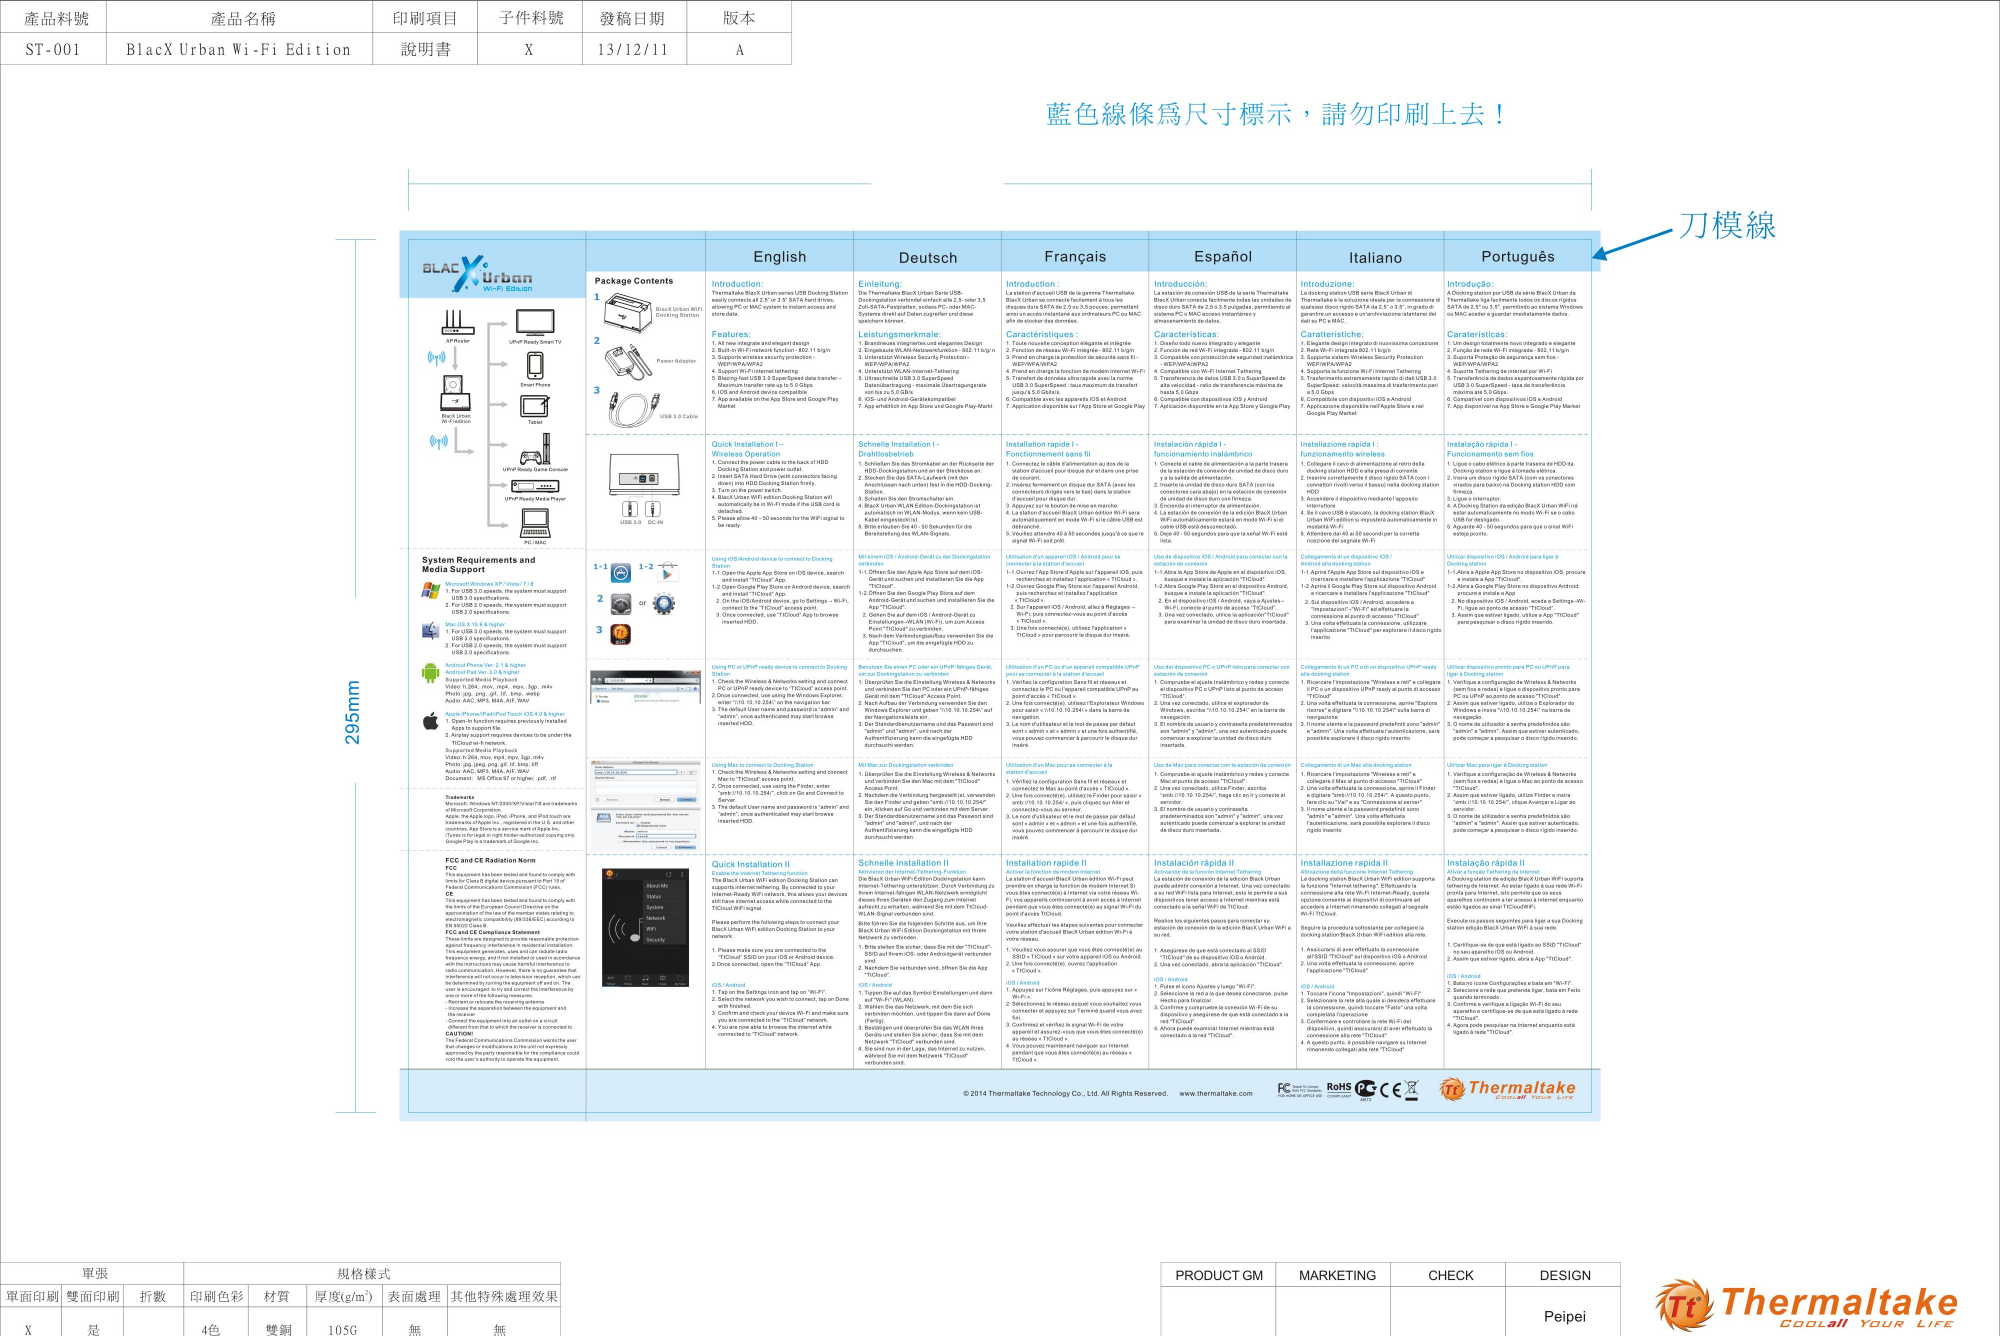Click the Mac OS Finder face icon
Screen dimensions: 2000x1336
tap(431, 630)
